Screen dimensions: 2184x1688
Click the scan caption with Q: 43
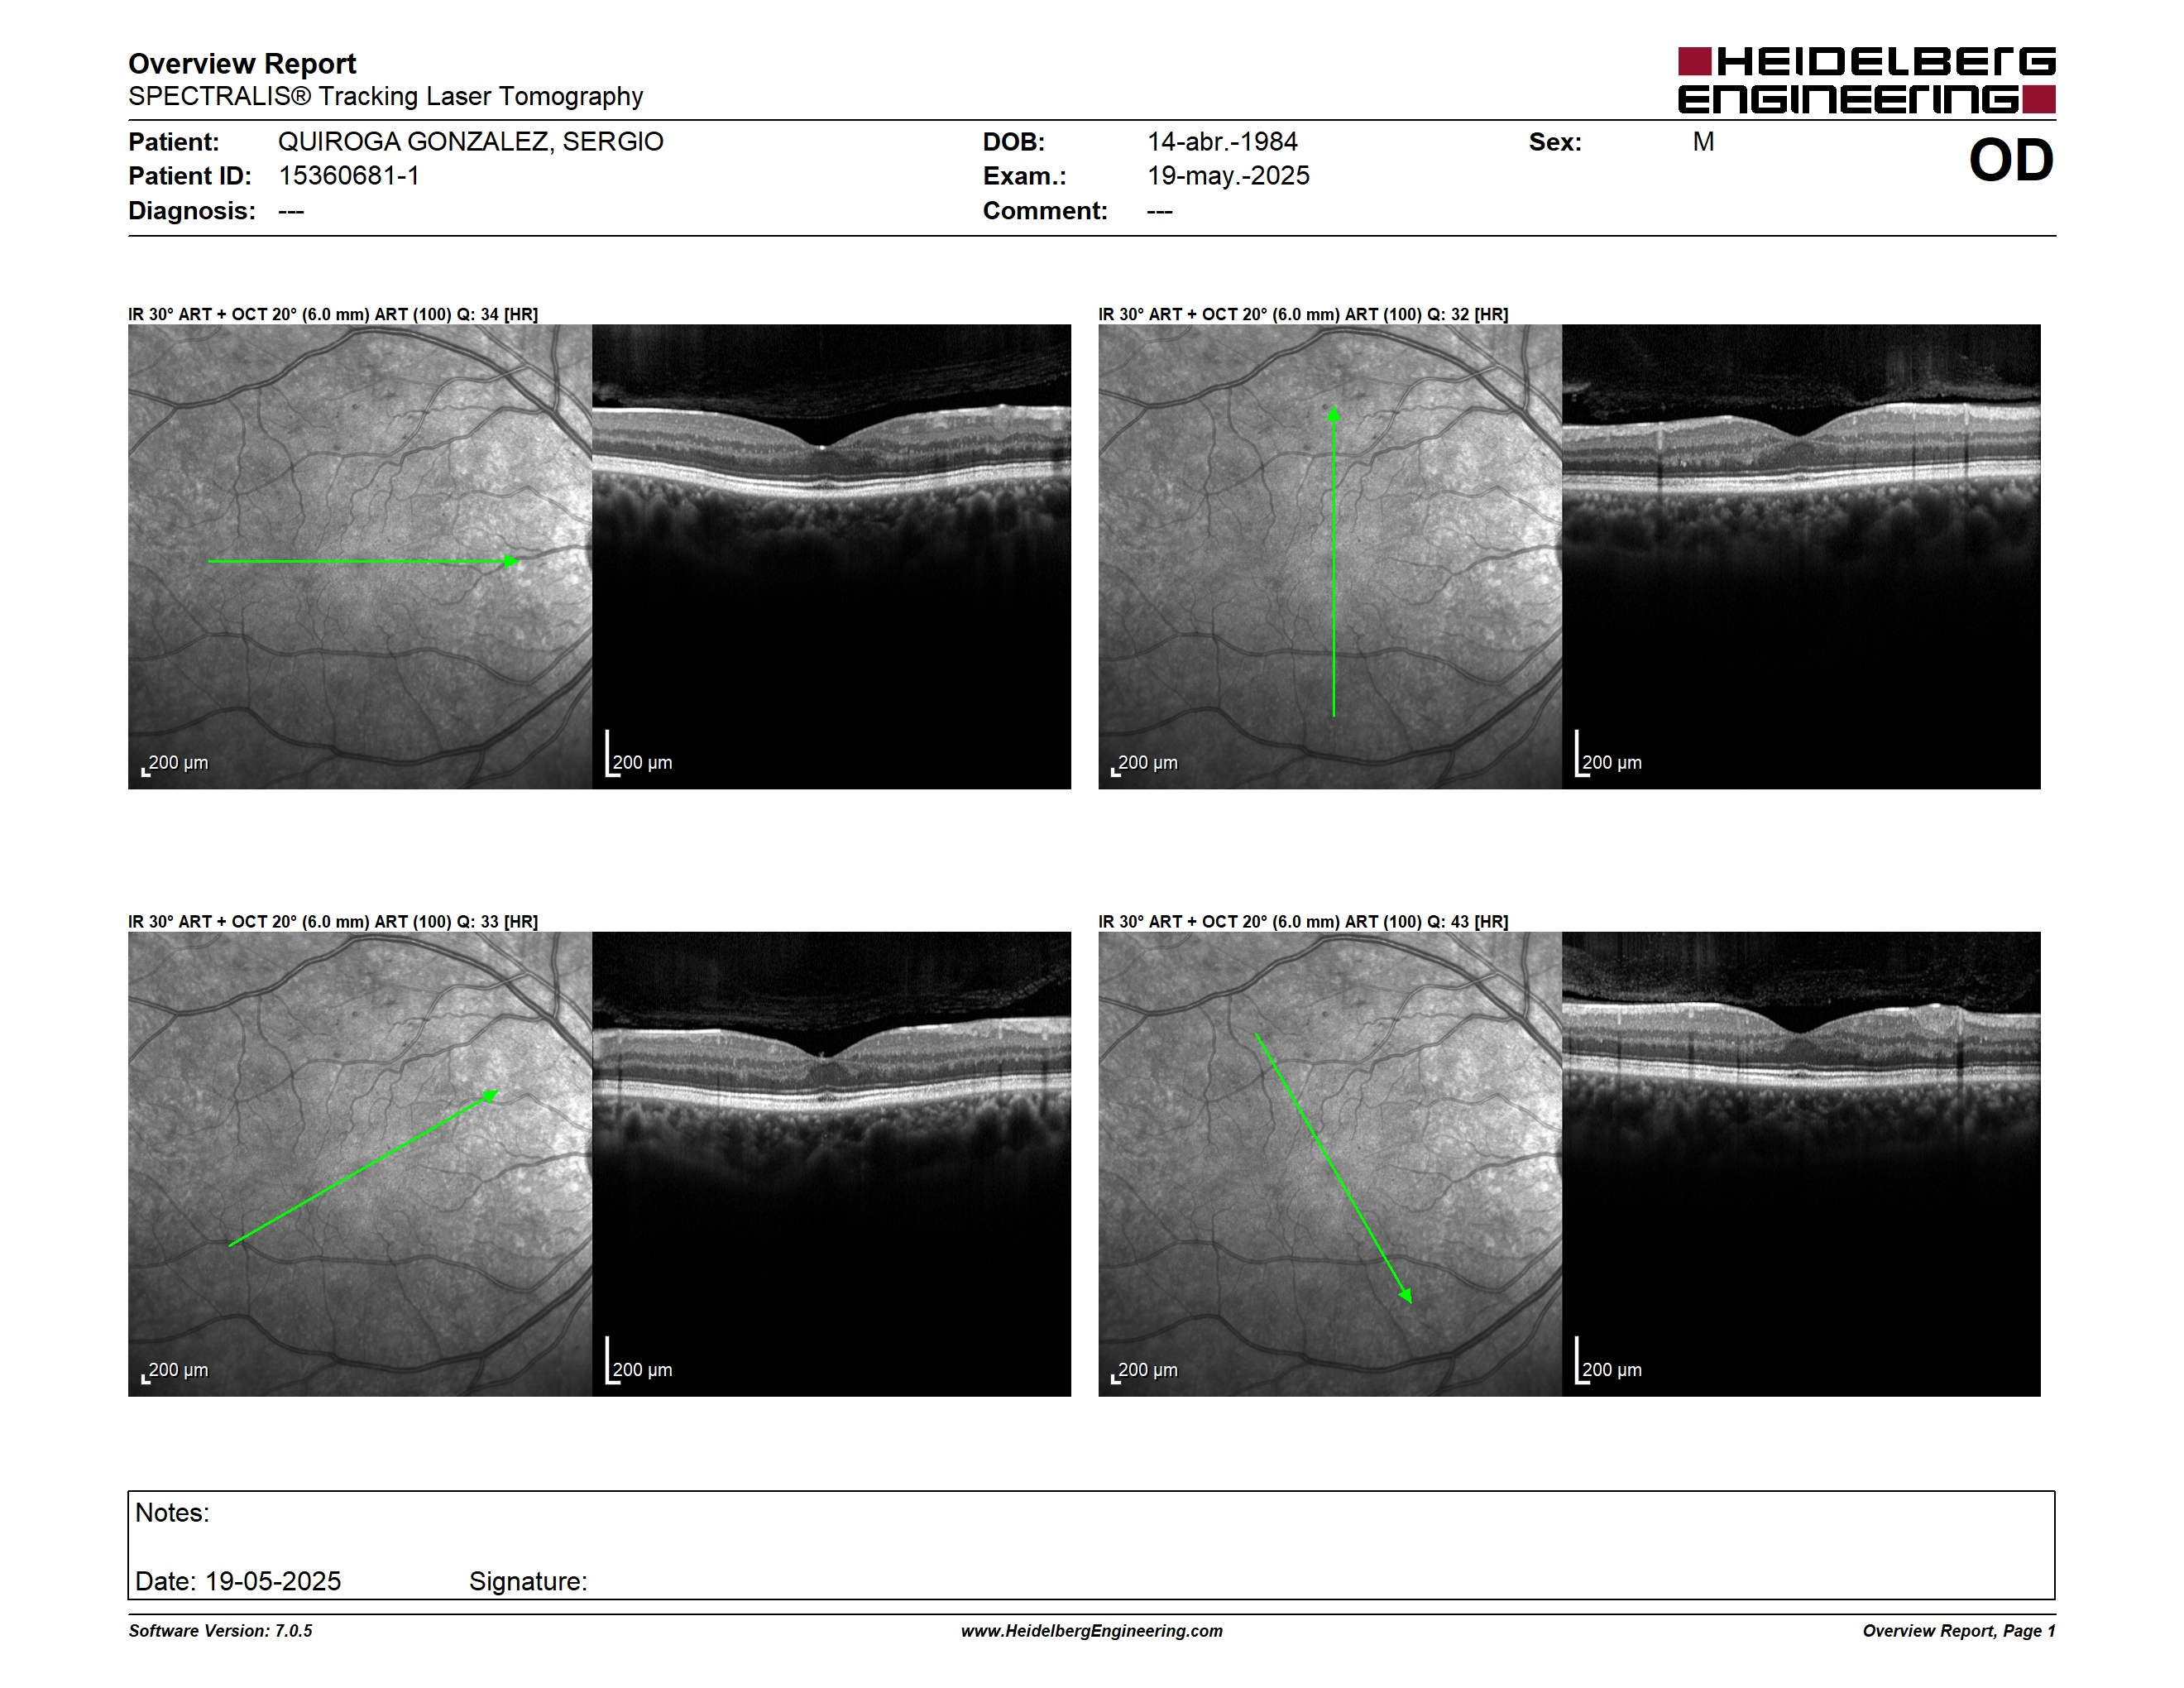[1303, 922]
